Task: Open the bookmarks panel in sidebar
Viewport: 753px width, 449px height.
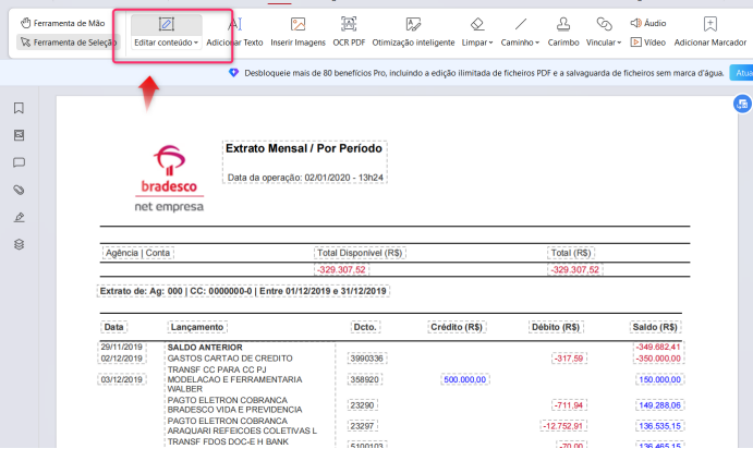Action: [x=19, y=108]
